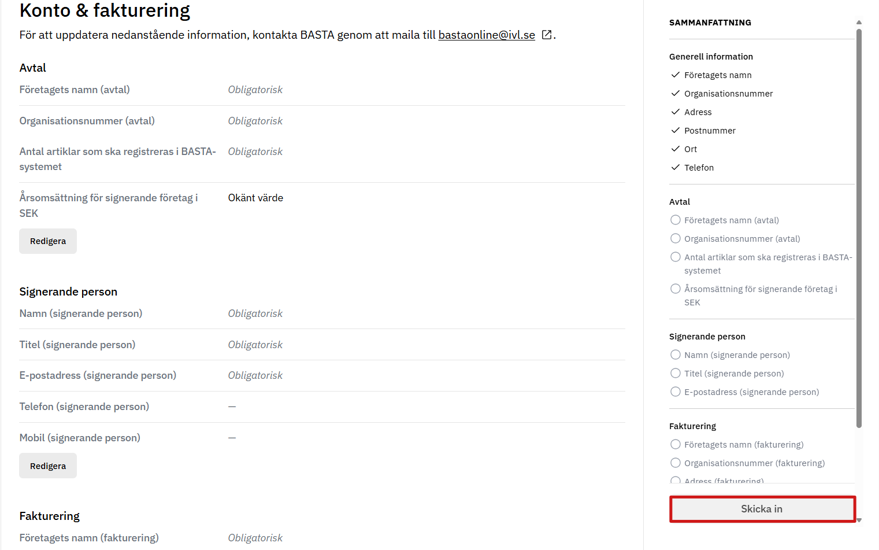
Task: Select the Företagets namn (avtal) circle in summary
Action: coord(675,220)
